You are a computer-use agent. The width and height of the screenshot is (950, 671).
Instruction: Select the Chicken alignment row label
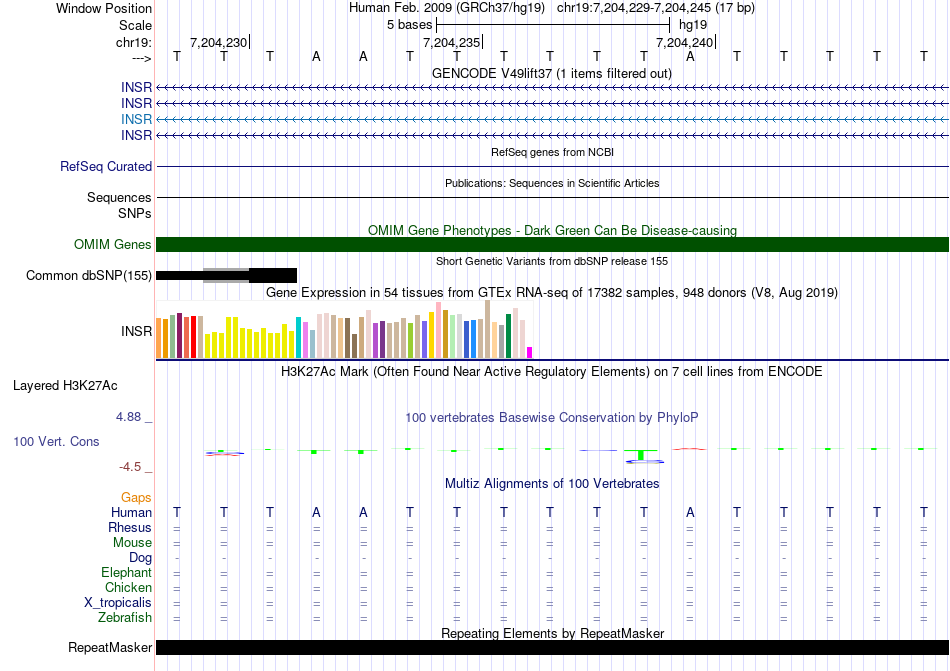coord(126,588)
